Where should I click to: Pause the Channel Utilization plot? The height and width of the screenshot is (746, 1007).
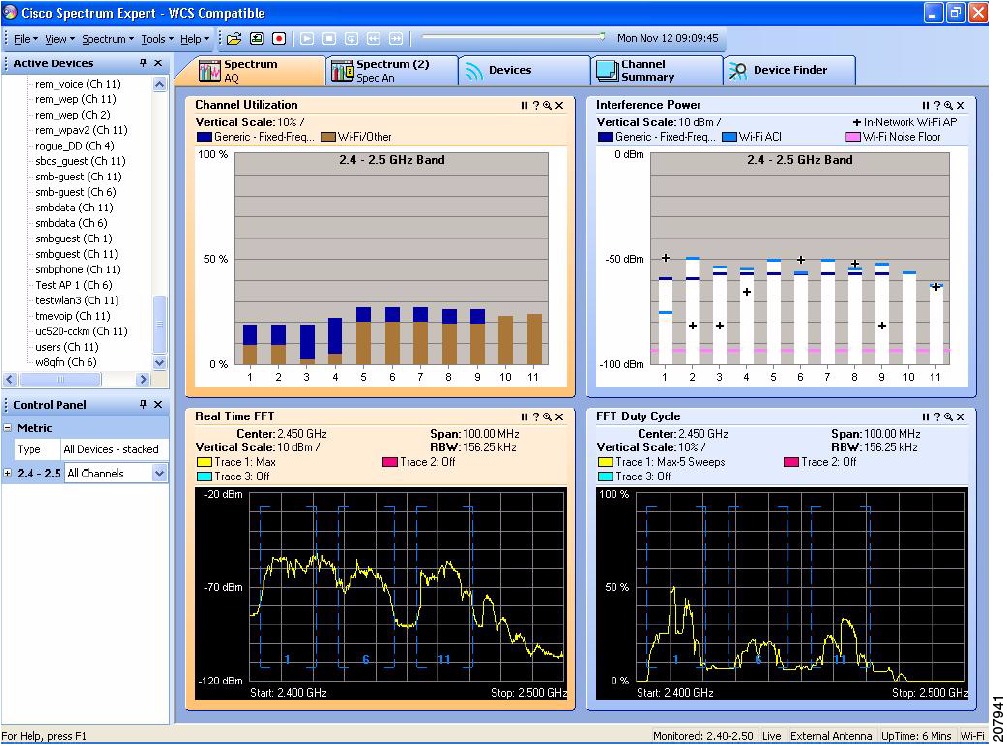[x=524, y=105]
